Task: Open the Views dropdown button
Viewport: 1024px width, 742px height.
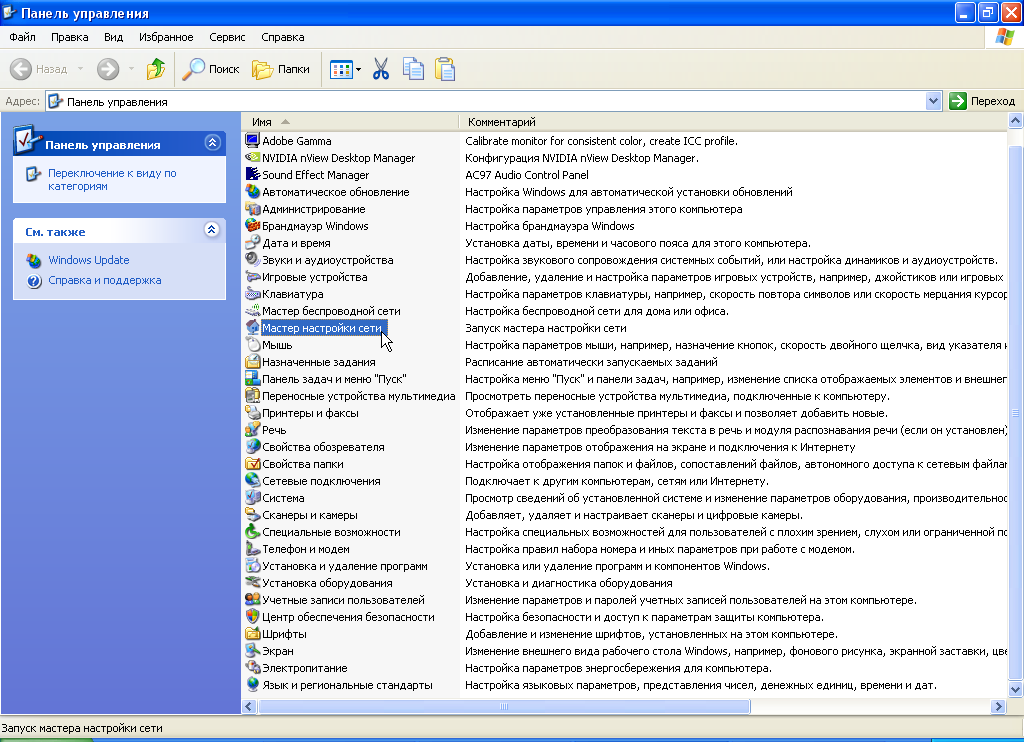Action: 345,69
